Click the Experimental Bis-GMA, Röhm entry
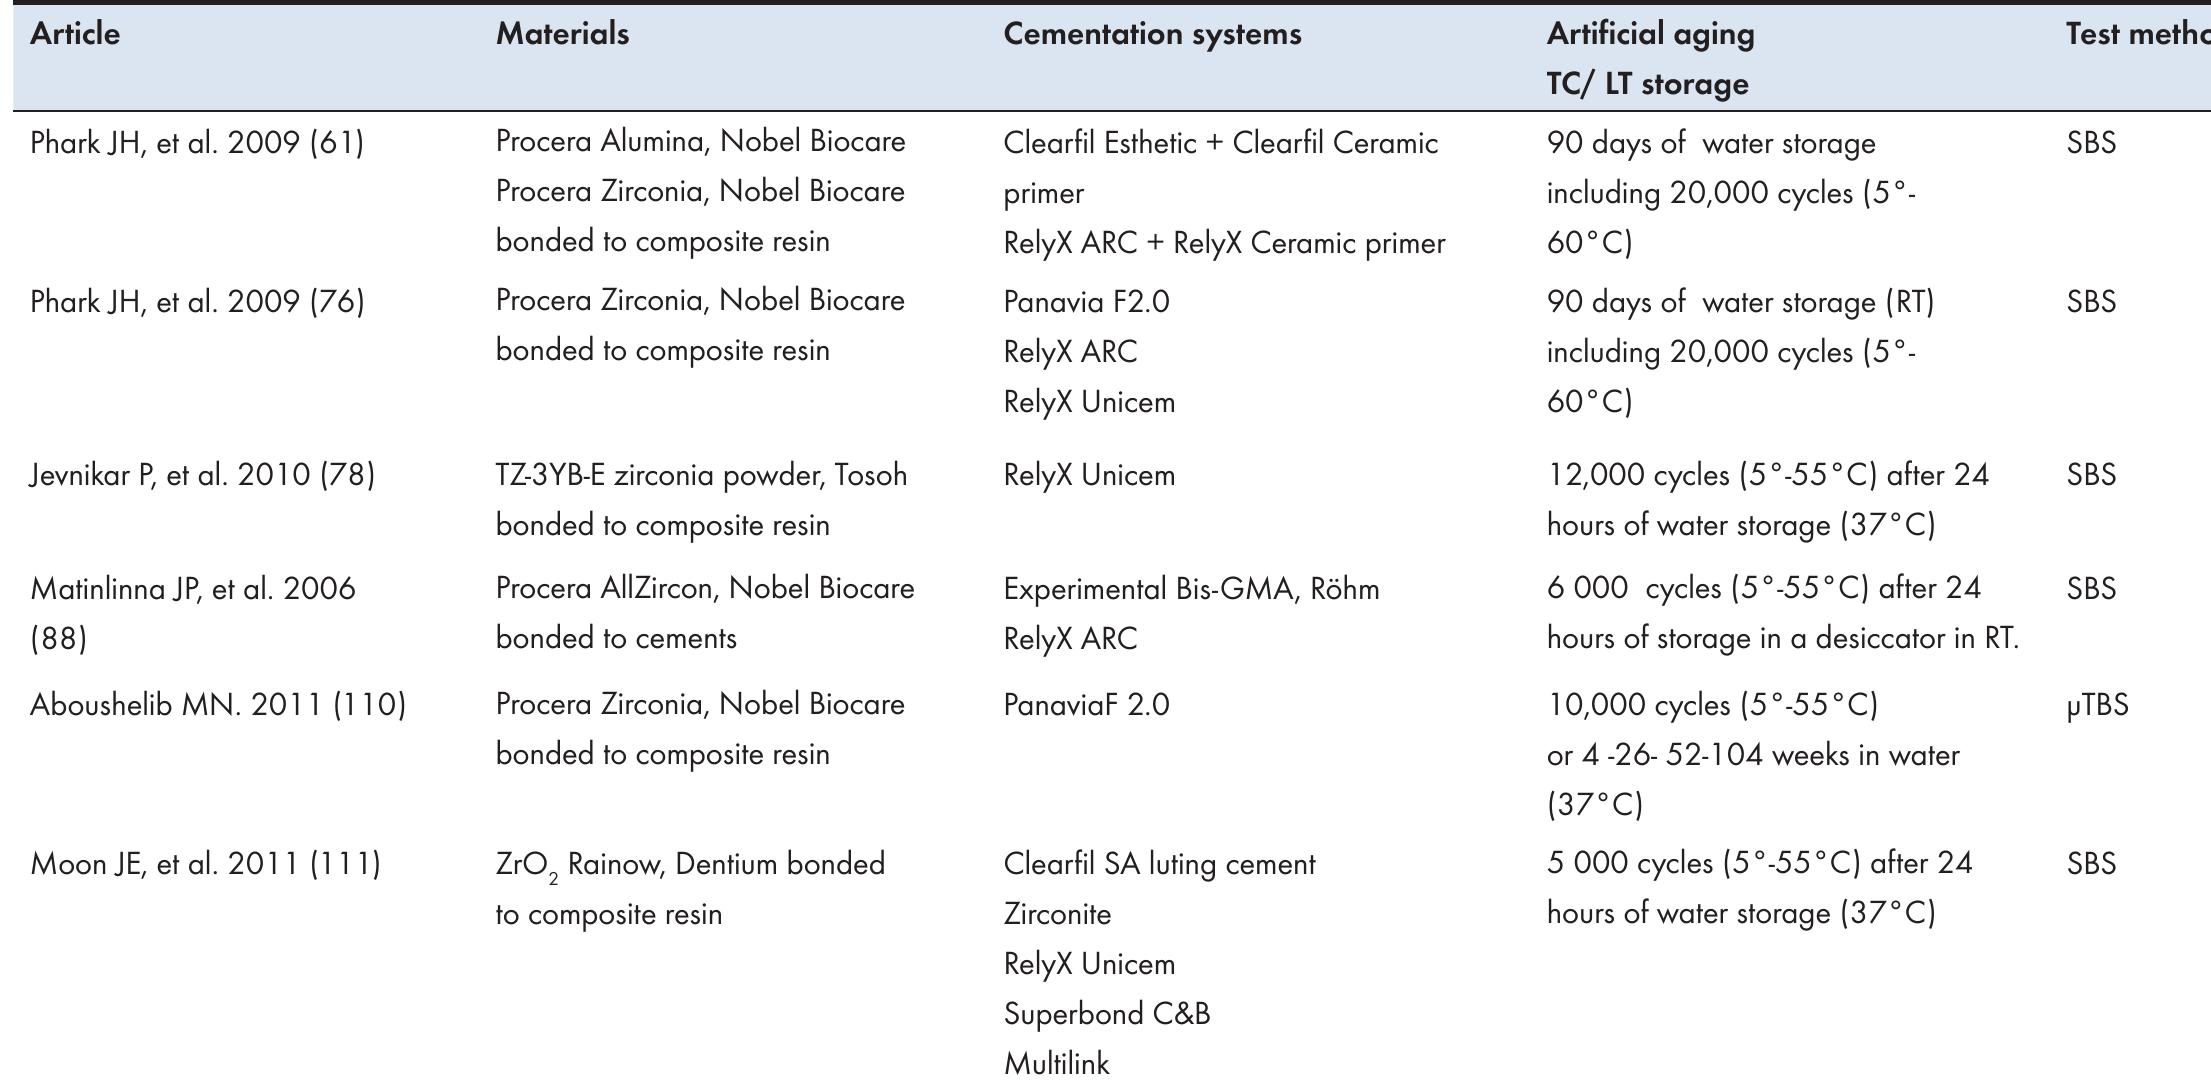The height and width of the screenshot is (1083, 2211). coord(1191,589)
